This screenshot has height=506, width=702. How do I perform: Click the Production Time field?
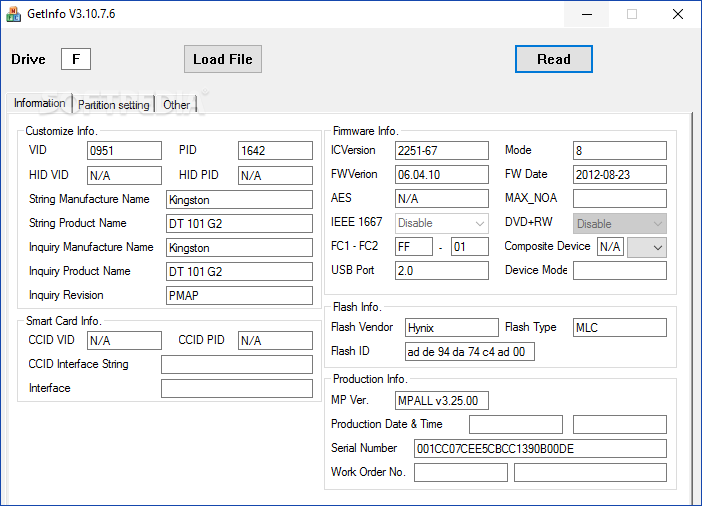coord(620,425)
